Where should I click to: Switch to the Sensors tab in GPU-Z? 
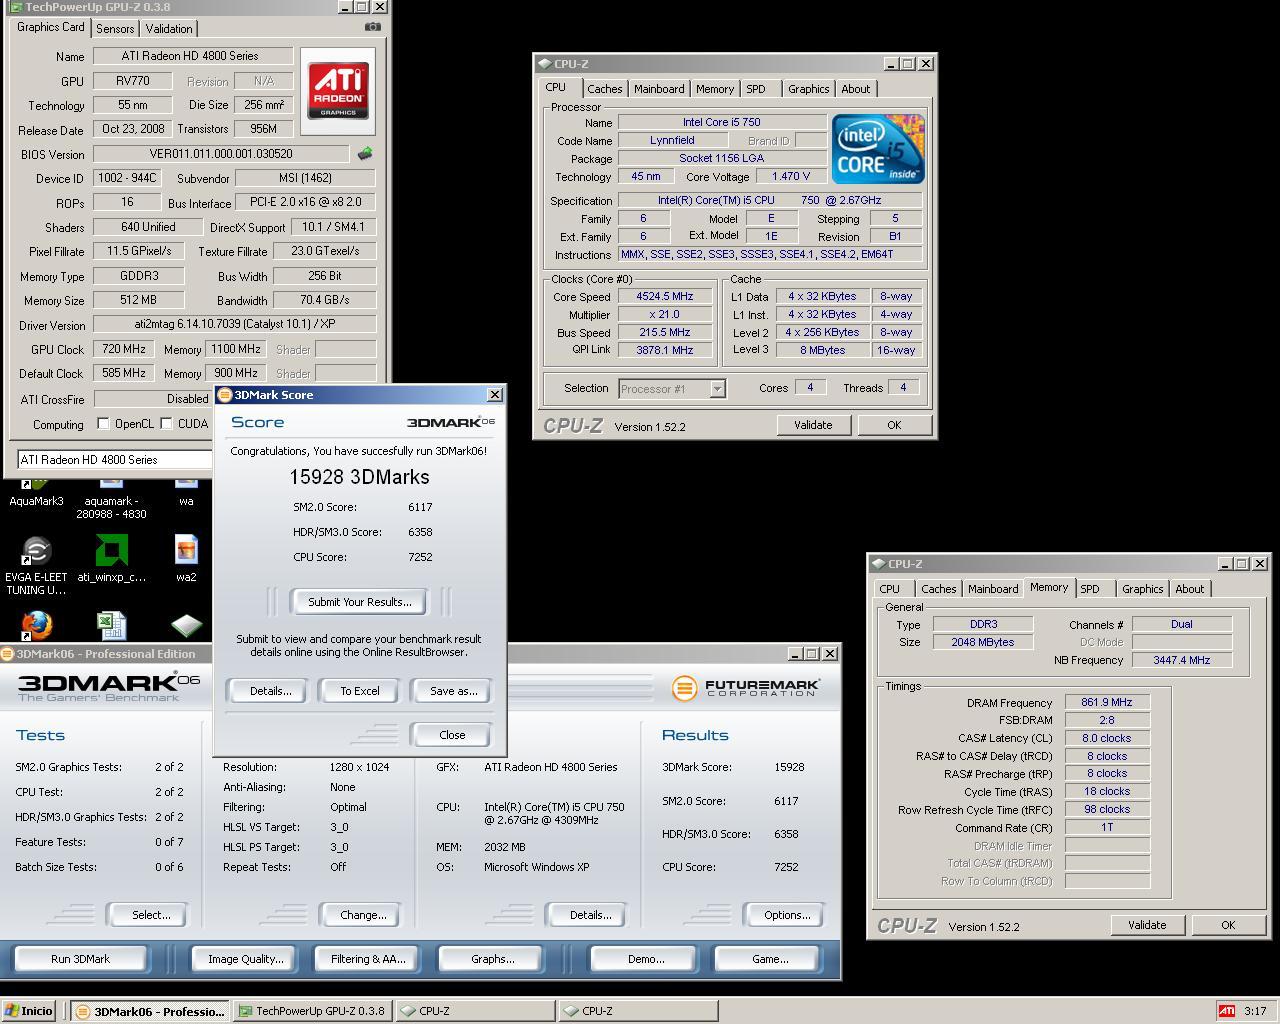click(x=115, y=29)
